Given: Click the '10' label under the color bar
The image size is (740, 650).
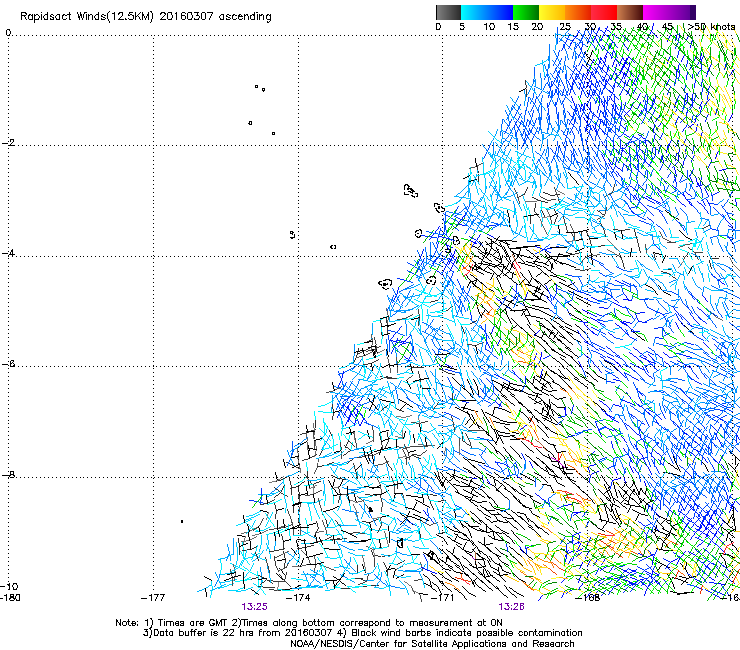Looking at the screenshot, I should point(489,27).
